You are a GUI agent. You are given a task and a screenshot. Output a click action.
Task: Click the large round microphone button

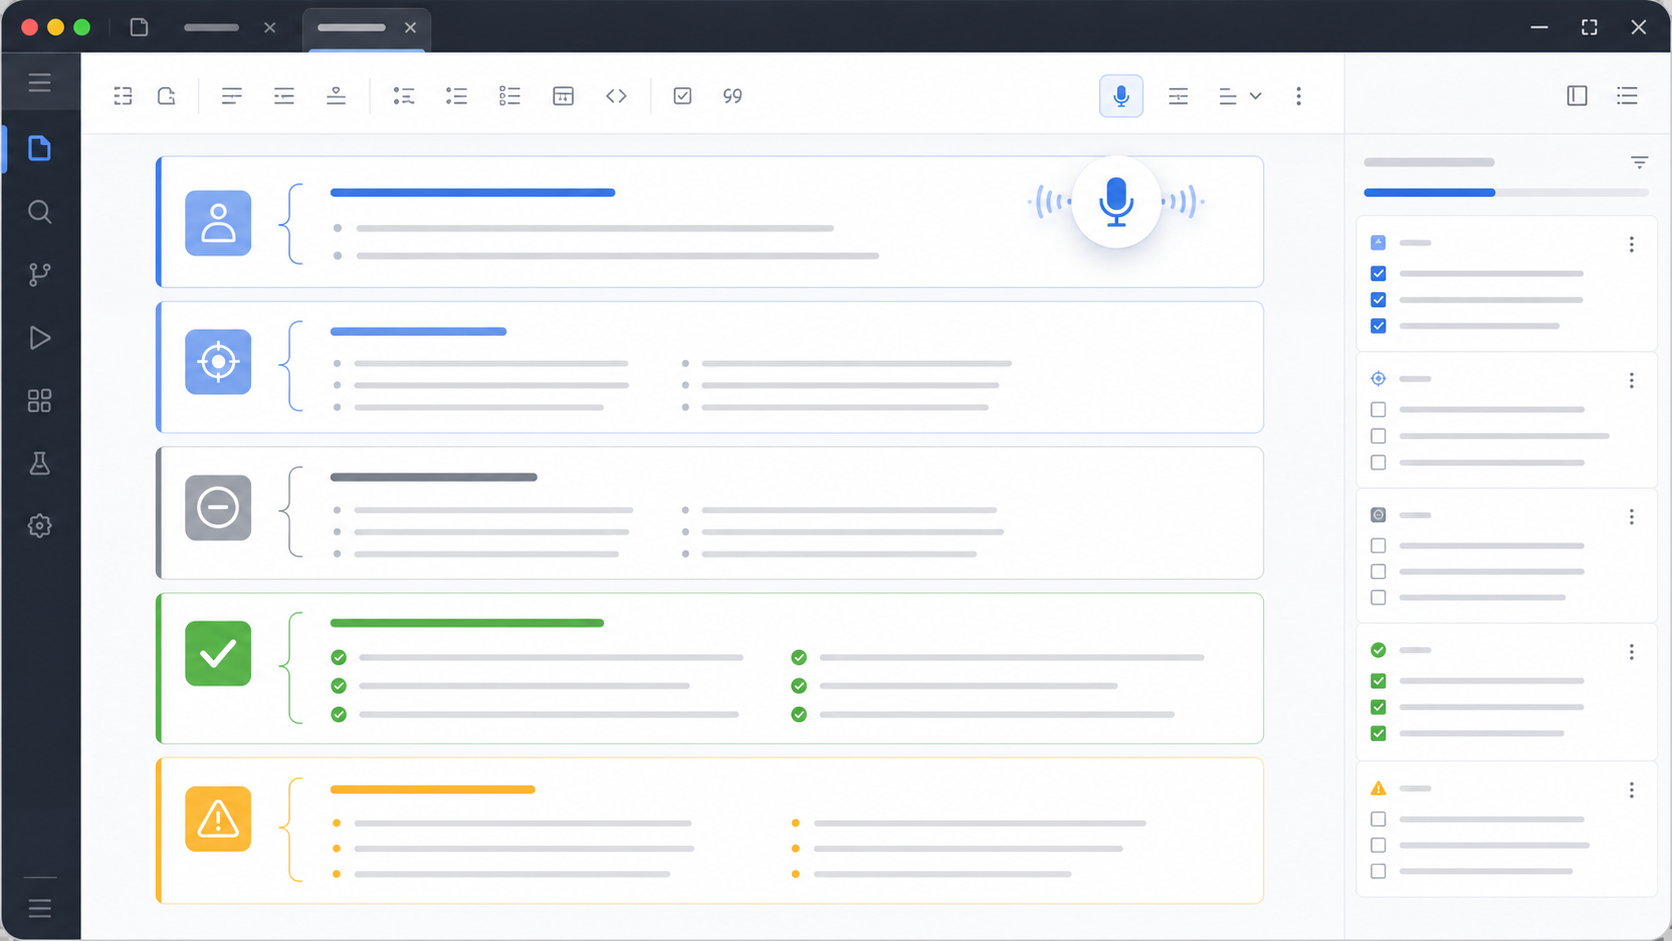point(1116,202)
